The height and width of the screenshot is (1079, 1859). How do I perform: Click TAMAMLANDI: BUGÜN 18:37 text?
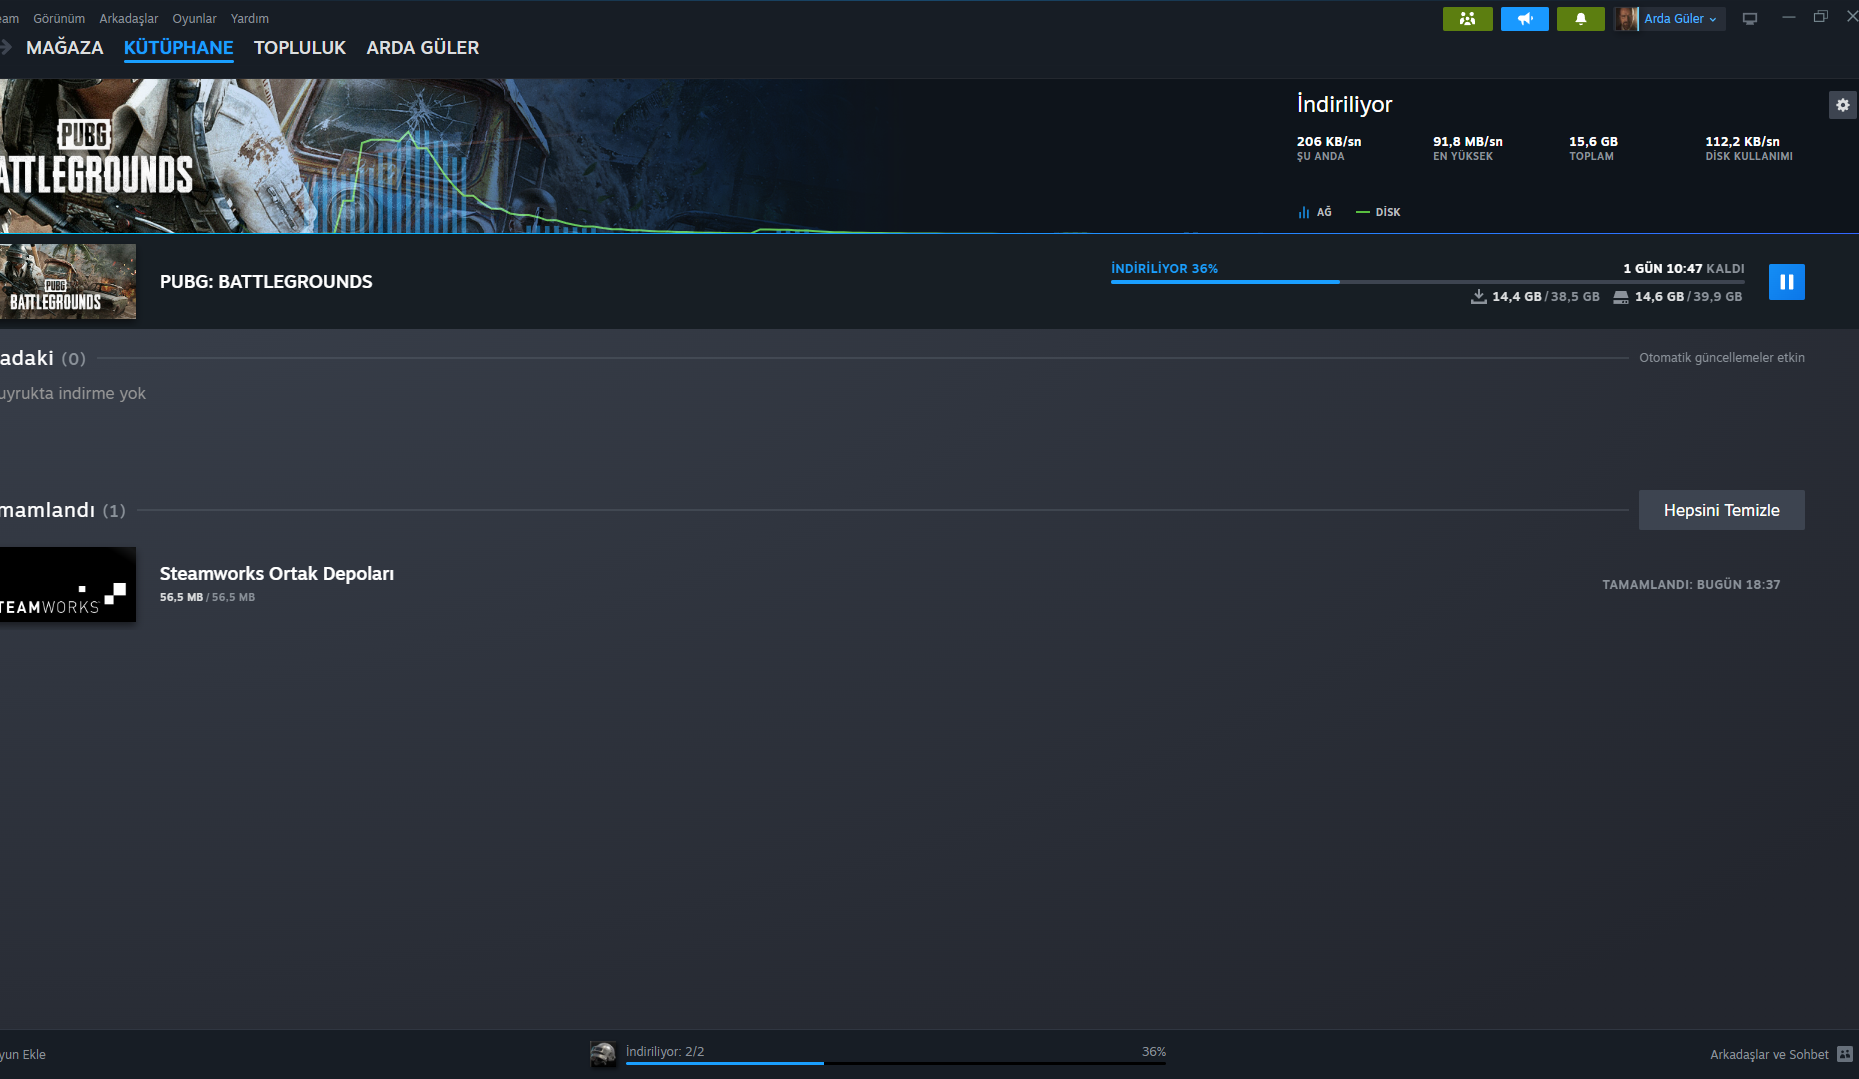point(1691,585)
